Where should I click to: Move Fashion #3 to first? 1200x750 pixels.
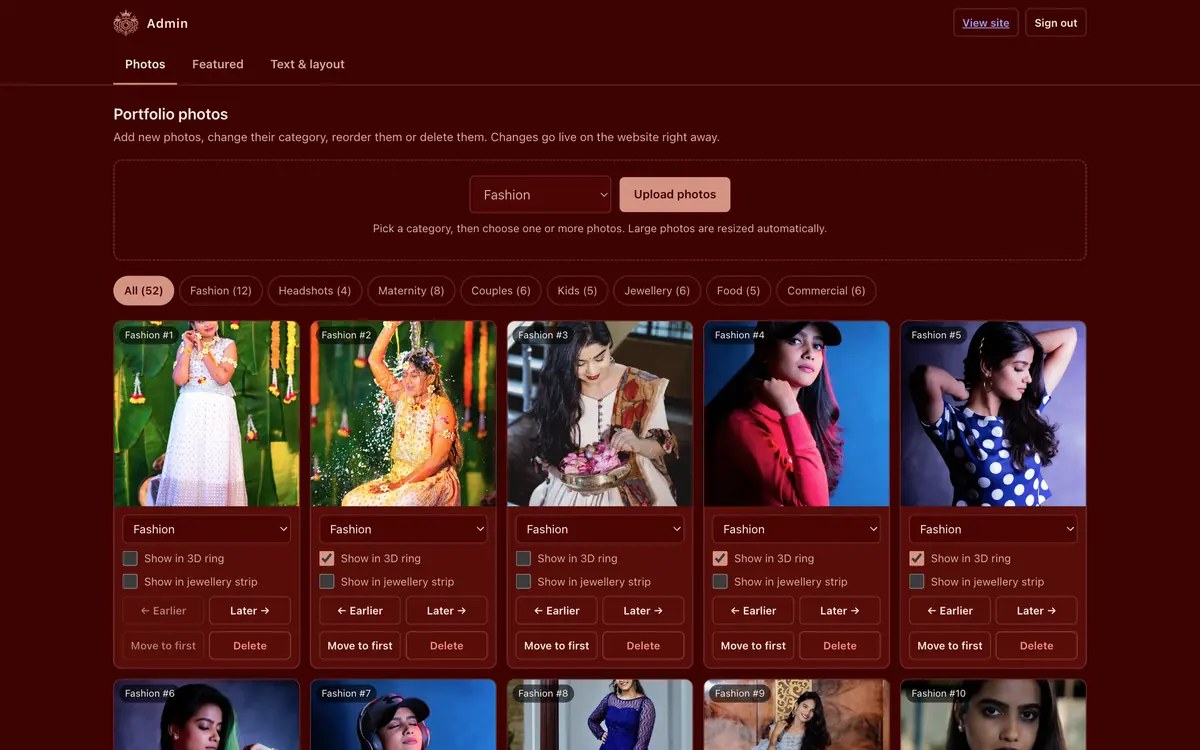point(557,646)
